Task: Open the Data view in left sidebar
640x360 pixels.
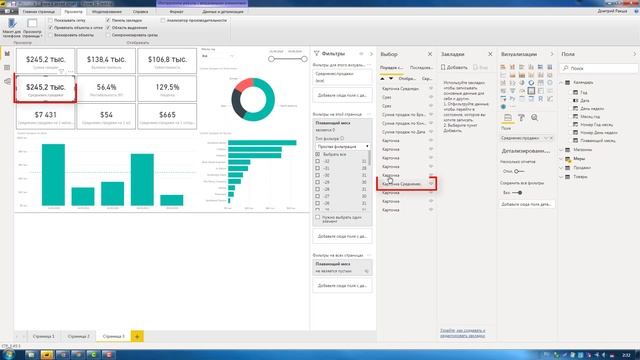Action: point(7,68)
